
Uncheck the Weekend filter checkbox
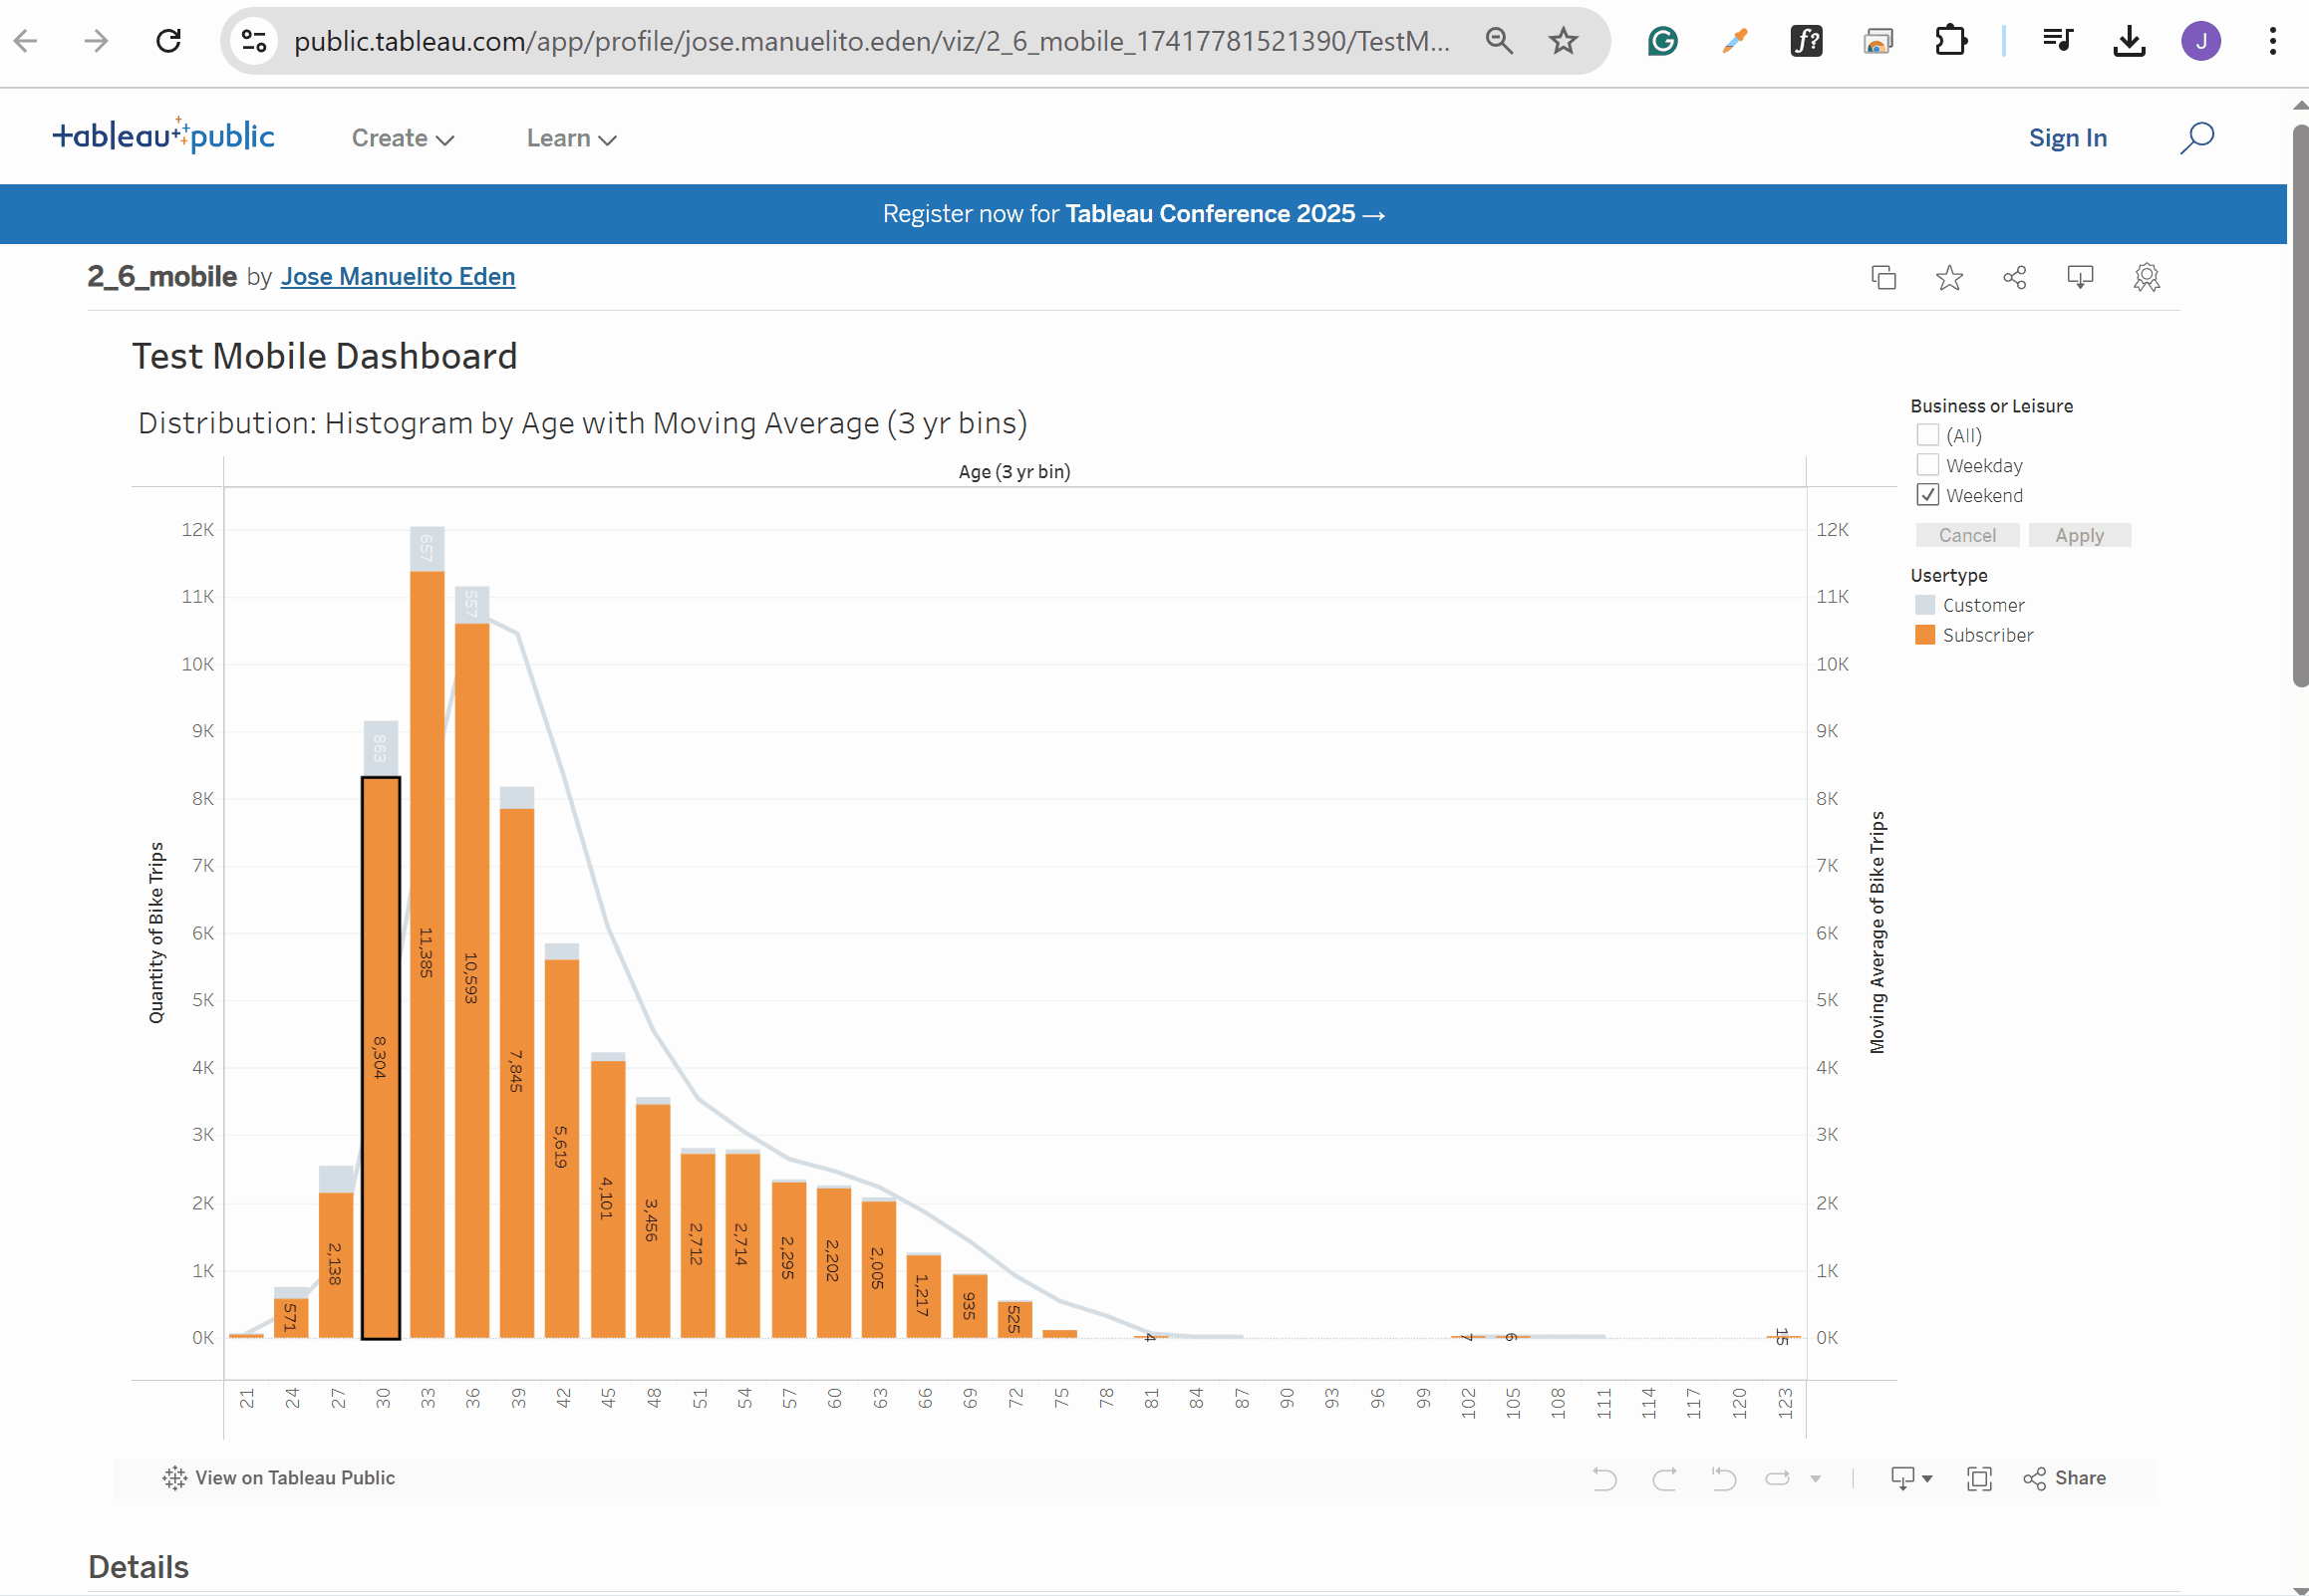(1927, 495)
